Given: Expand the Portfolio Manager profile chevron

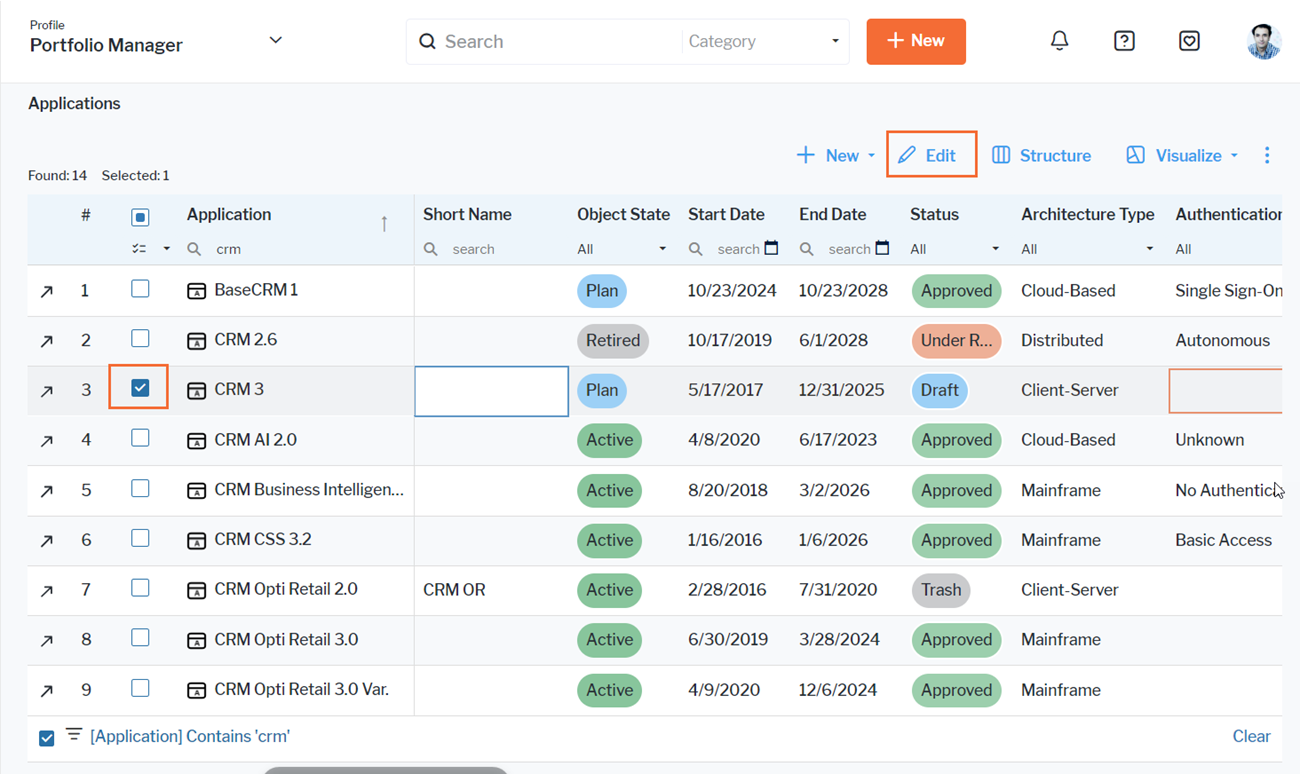Looking at the screenshot, I should [275, 40].
